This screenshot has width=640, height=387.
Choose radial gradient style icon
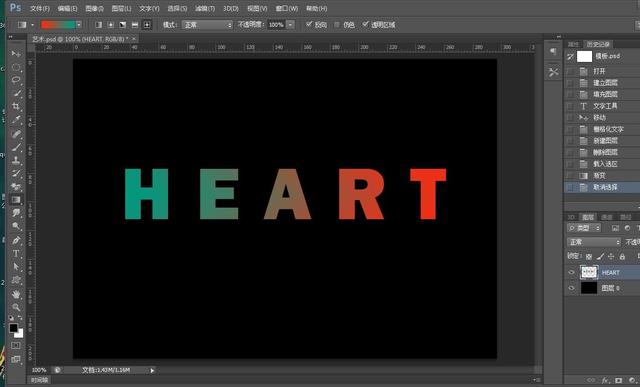111,25
